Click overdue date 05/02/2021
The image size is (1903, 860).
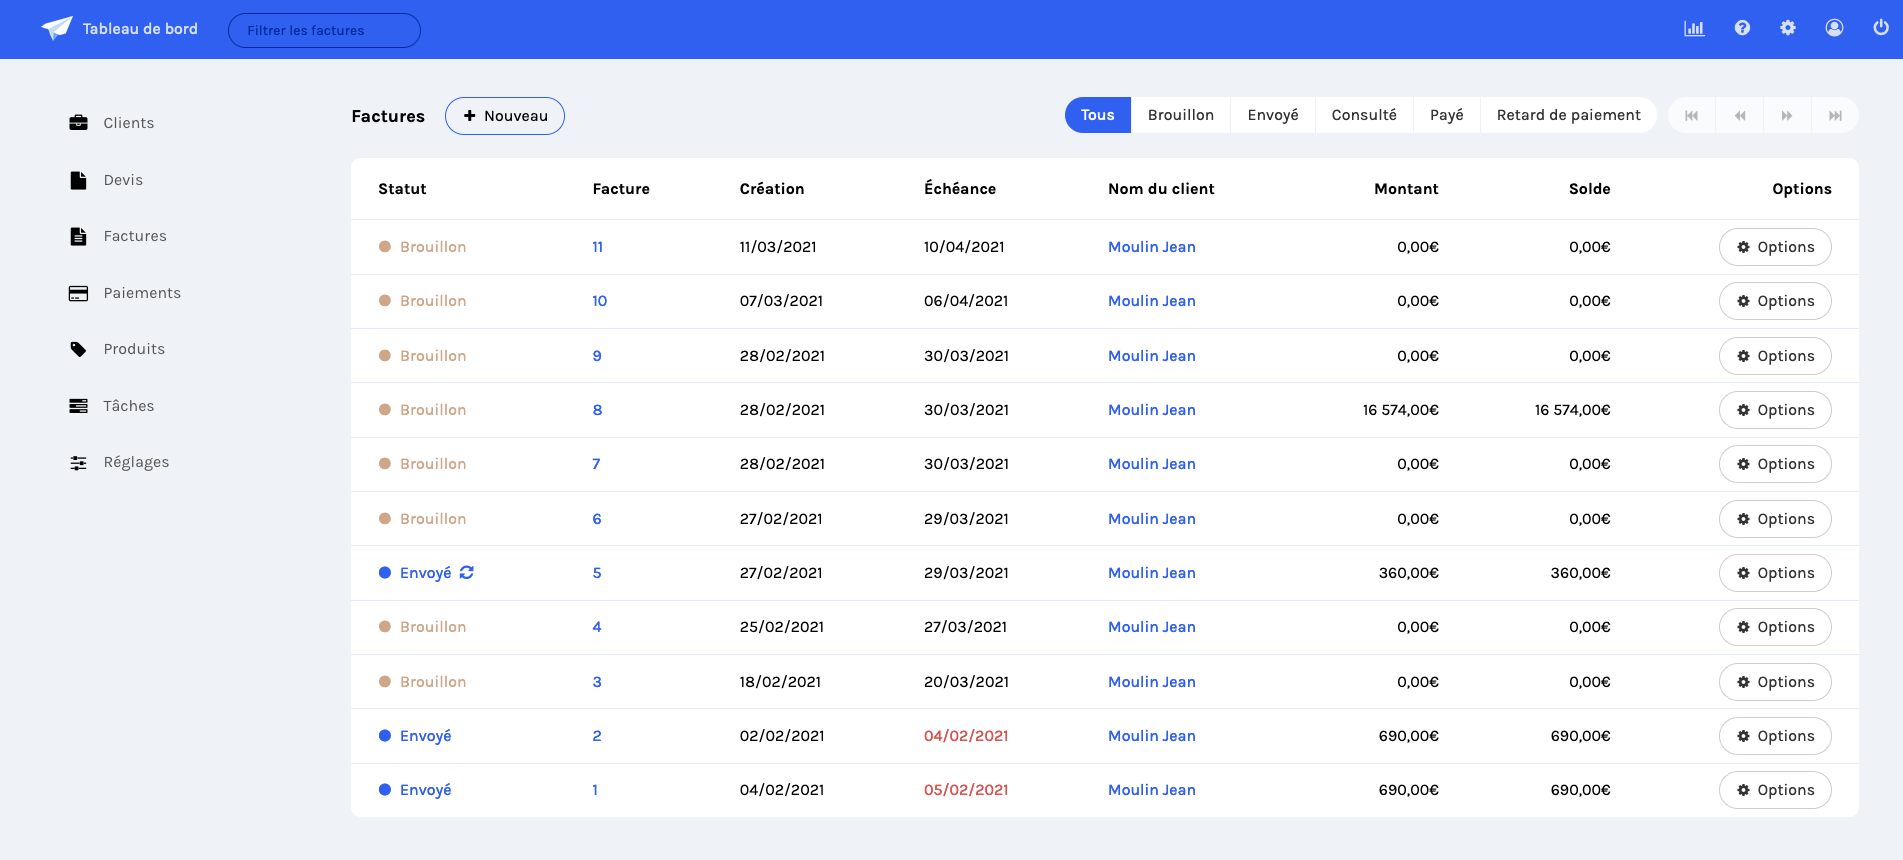coord(966,790)
